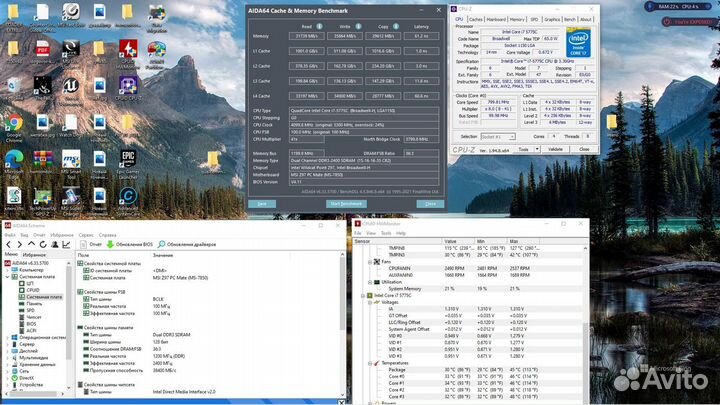The width and height of the screenshot is (720, 405).
Task: Open Epic Games Launcher desktop shortcut
Action: [128, 164]
